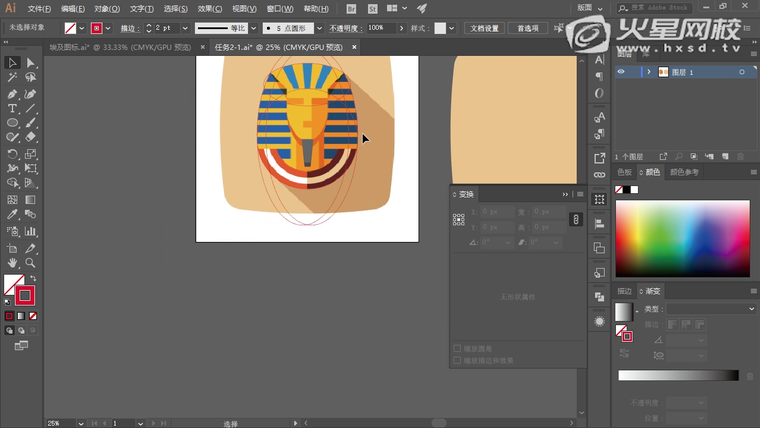Open the gradient 类型 dropdown
760x428 pixels.
710,309
